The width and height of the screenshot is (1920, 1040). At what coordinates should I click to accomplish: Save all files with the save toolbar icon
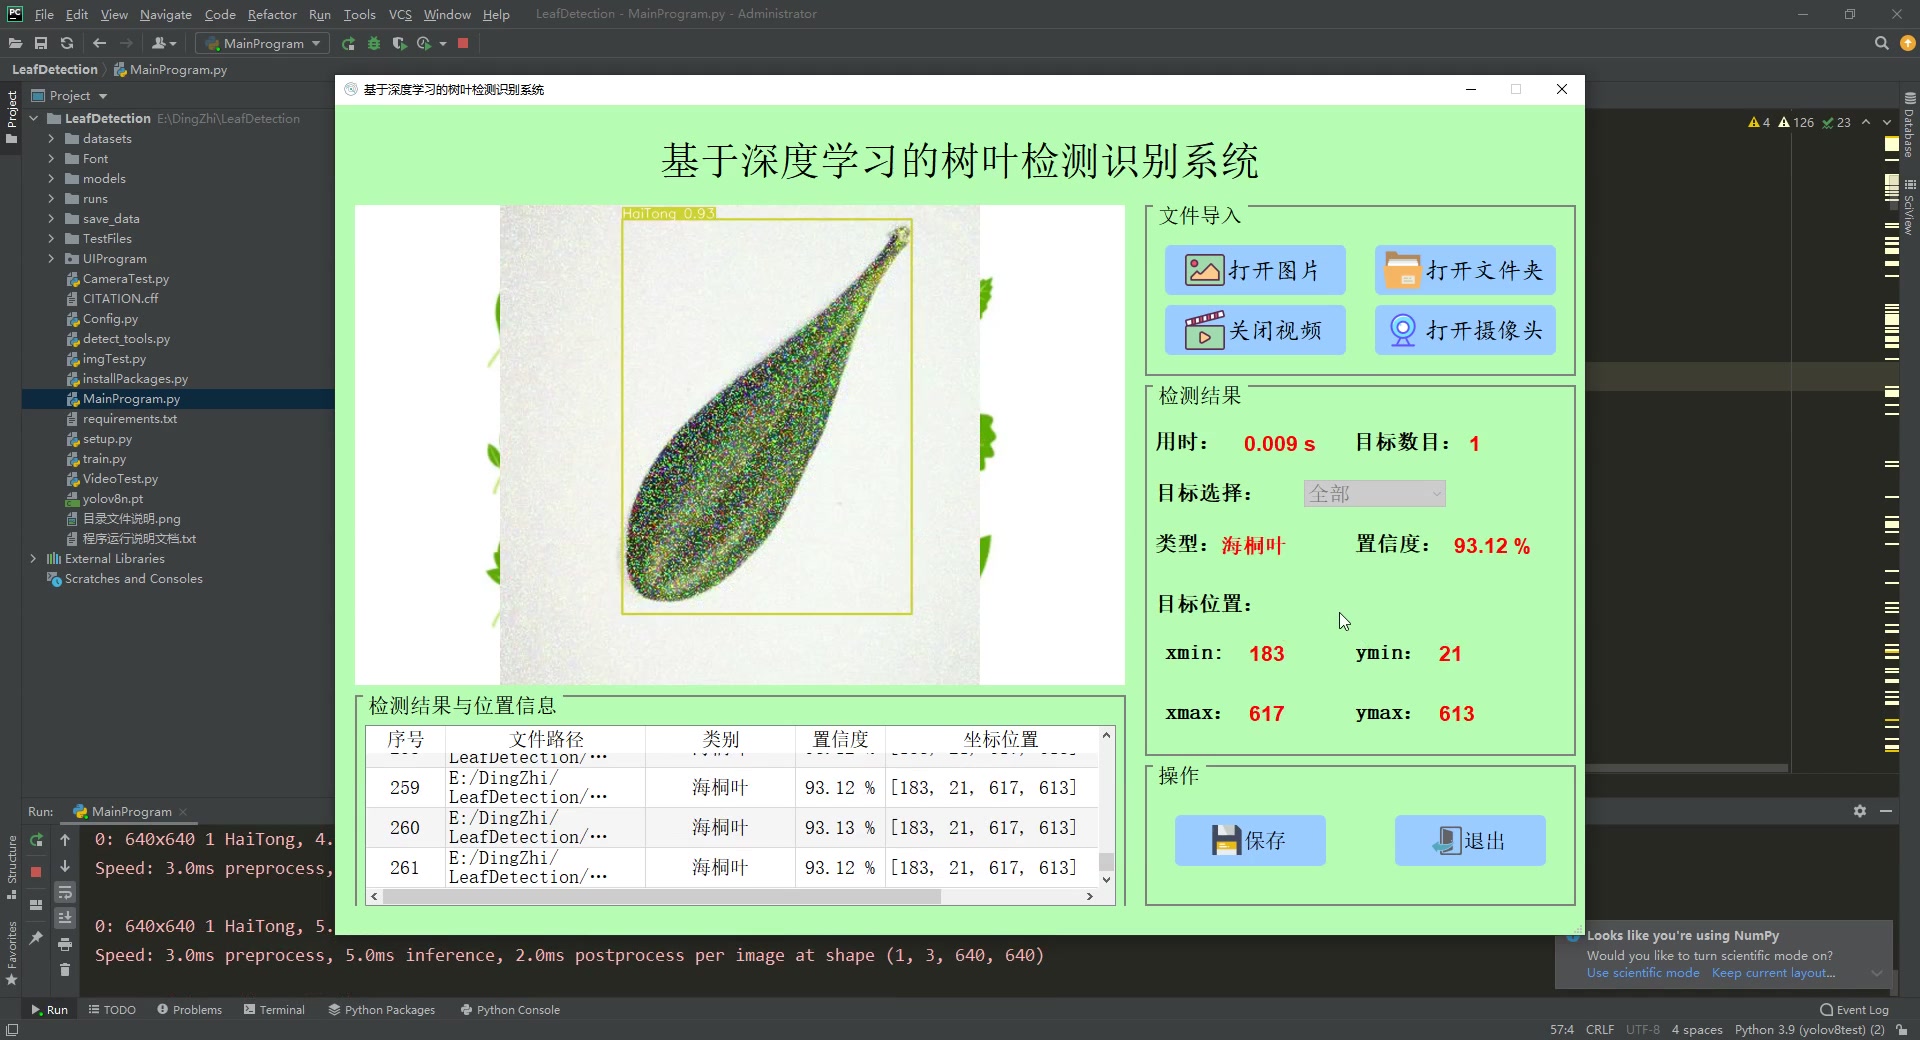40,43
